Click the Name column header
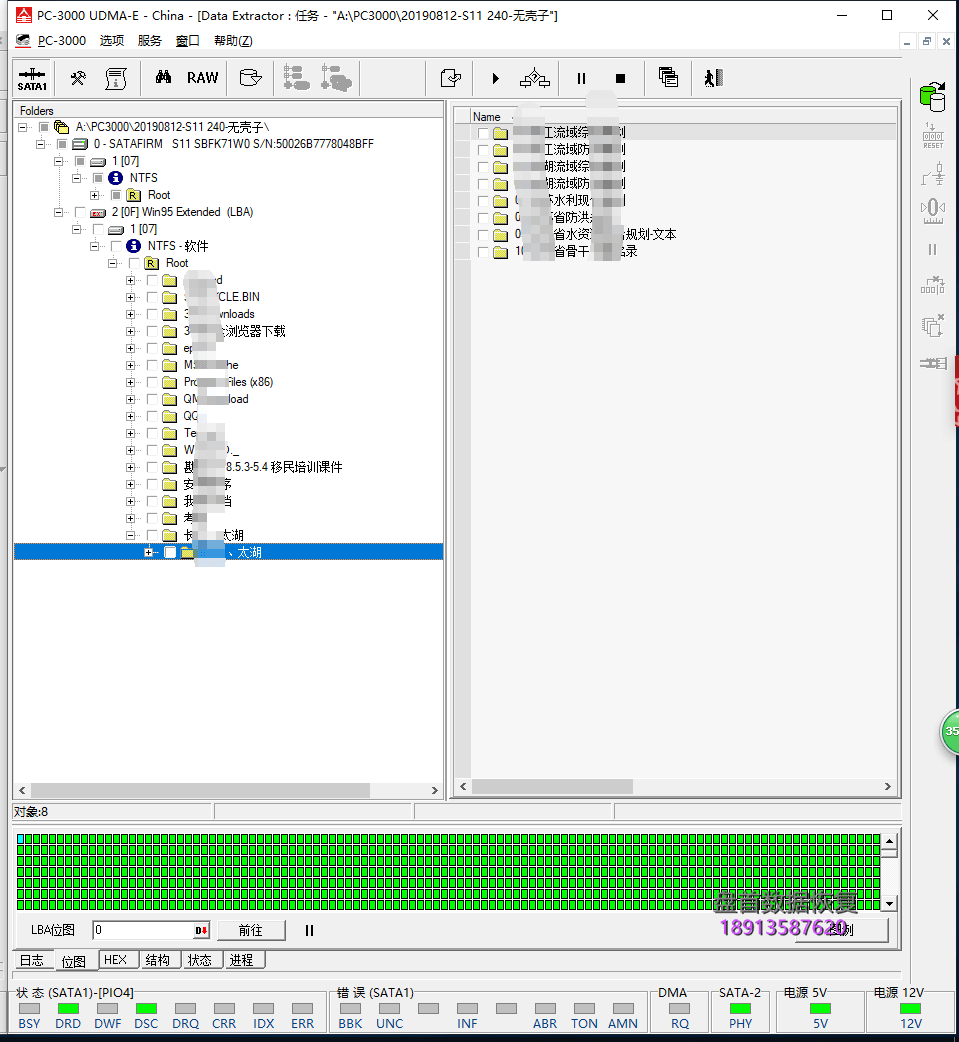The height and width of the screenshot is (1042, 959). [x=486, y=116]
